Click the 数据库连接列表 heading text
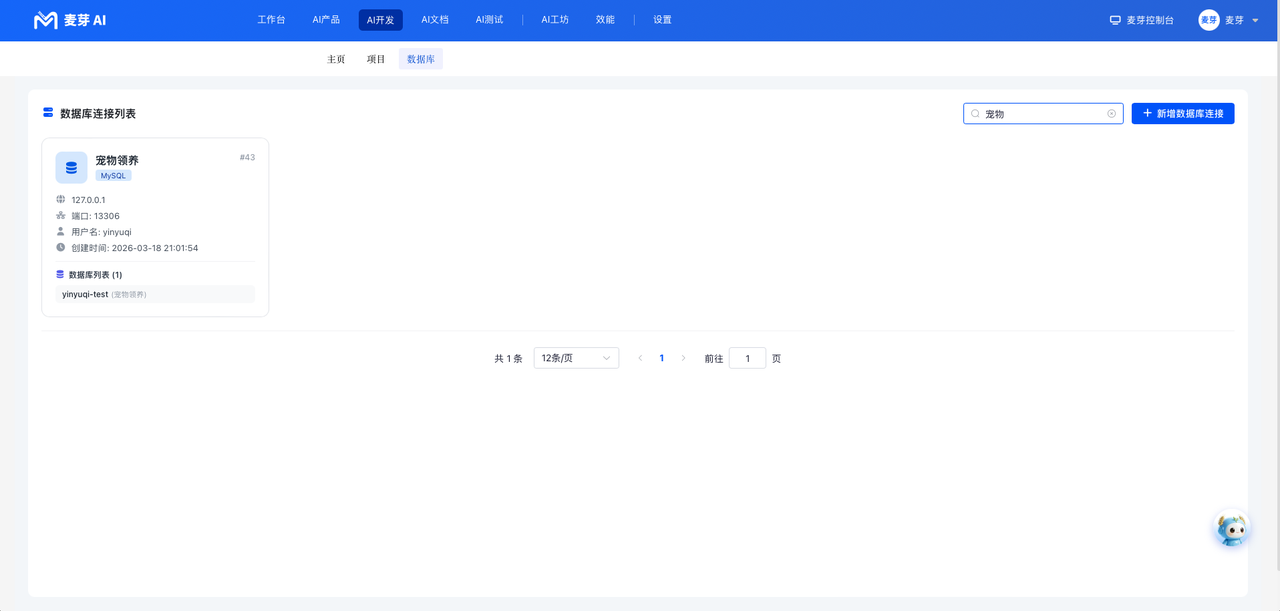The height and width of the screenshot is (611, 1280). 98,114
